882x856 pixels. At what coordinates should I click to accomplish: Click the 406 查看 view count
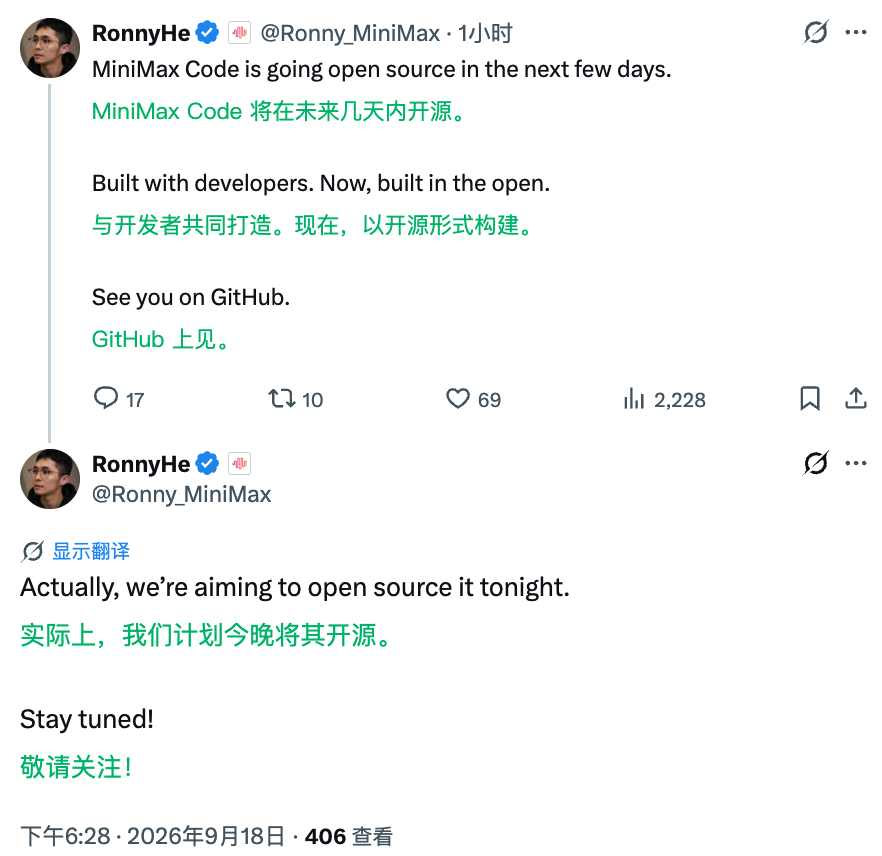click(x=348, y=836)
